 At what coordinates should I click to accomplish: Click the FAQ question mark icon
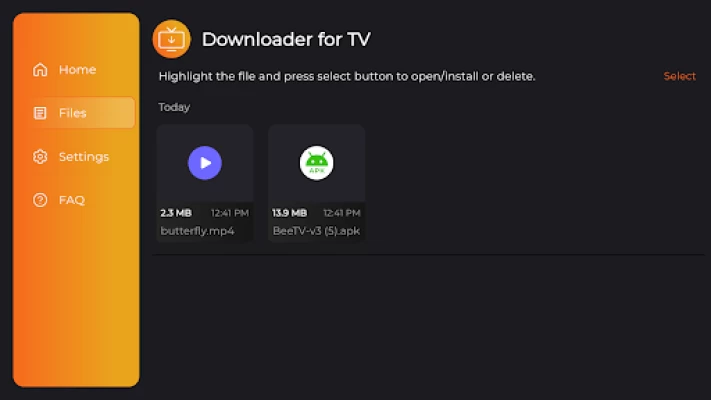pos(40,200)
